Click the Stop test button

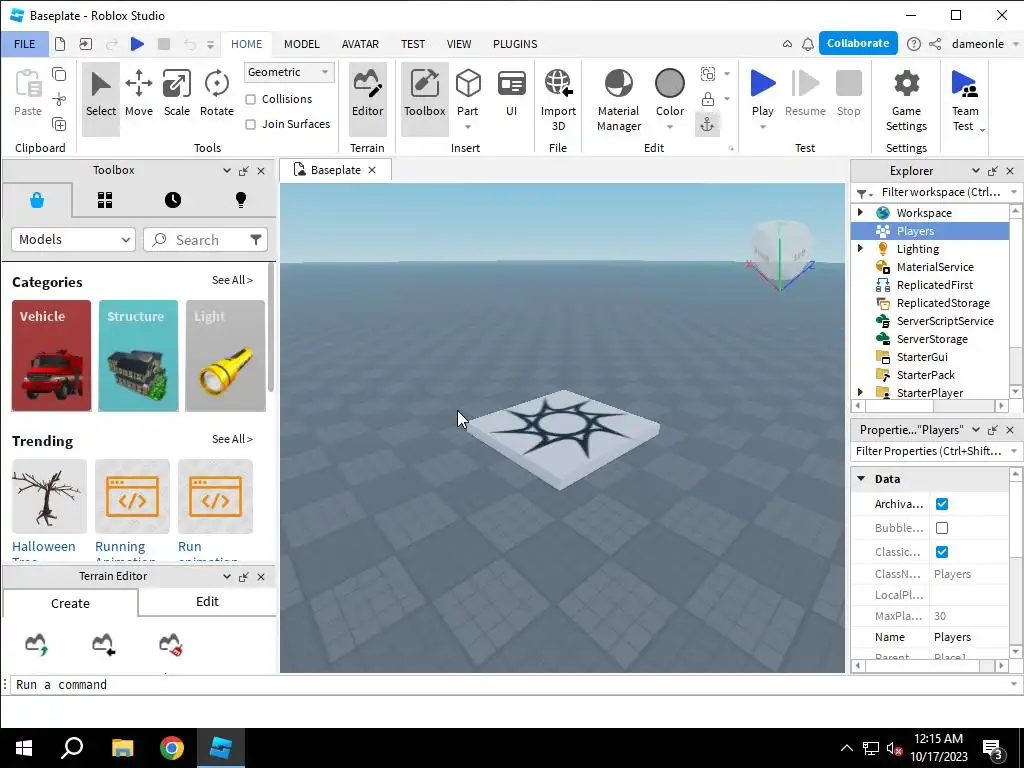click(x=848, y=93)
